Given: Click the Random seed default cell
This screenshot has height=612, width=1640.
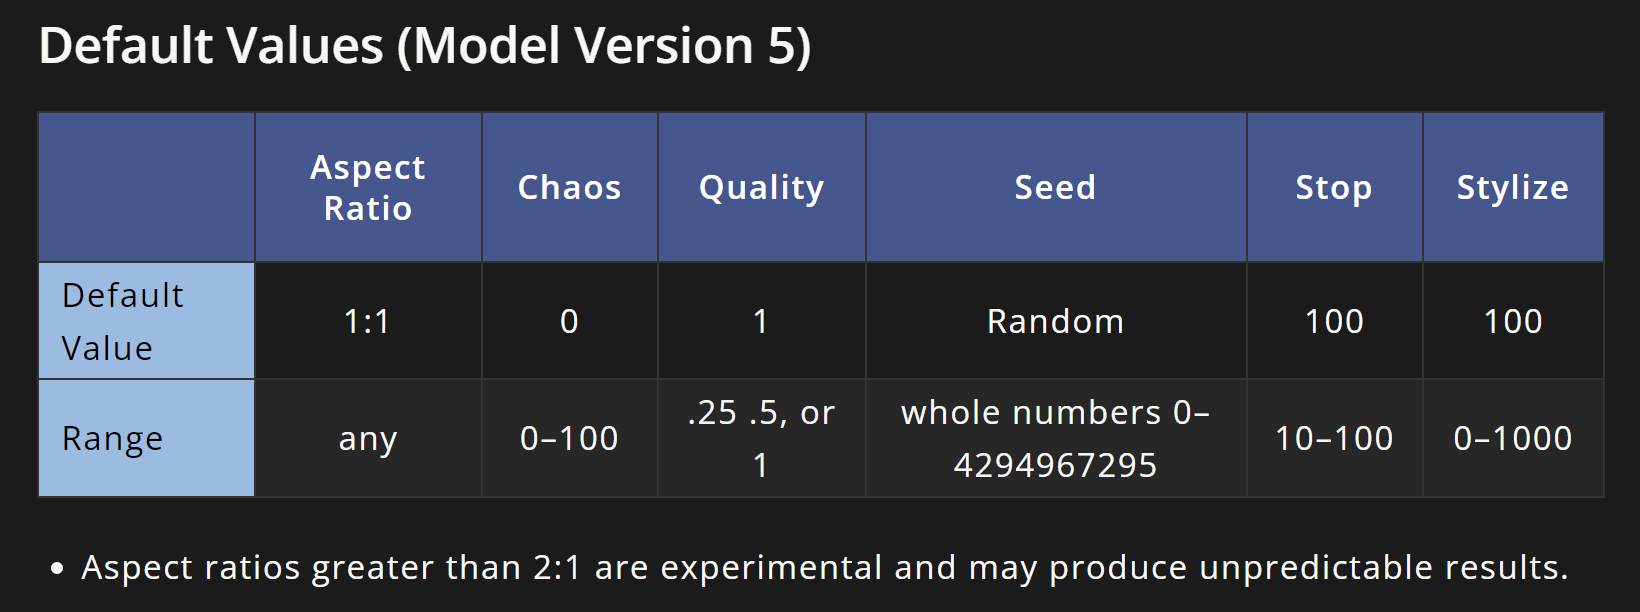Looking at the screenshot, I should pyautogui.click(x=1055, y=321).
